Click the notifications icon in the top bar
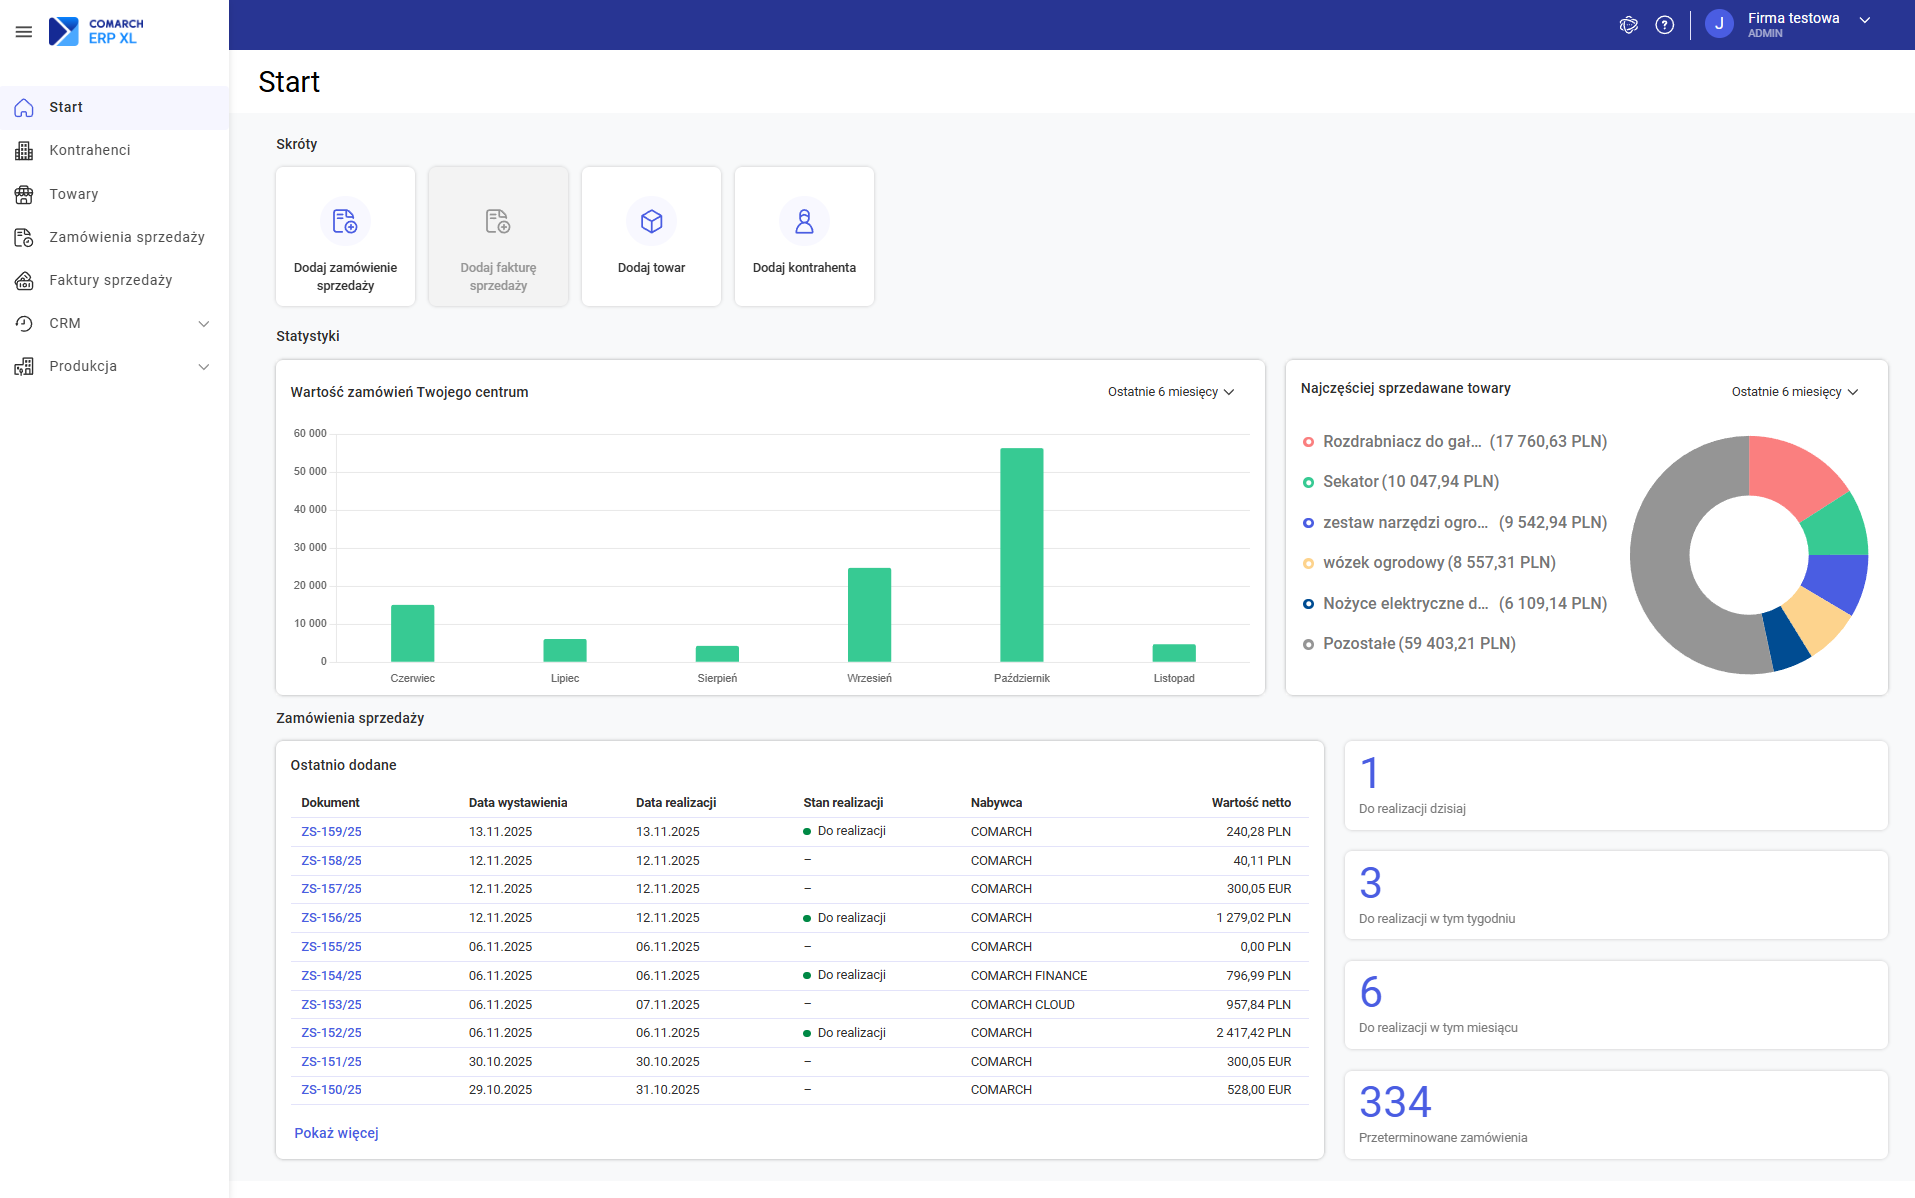Image resolution: width=1915 pixels, height=1198 pixels. coord(1628,24)
